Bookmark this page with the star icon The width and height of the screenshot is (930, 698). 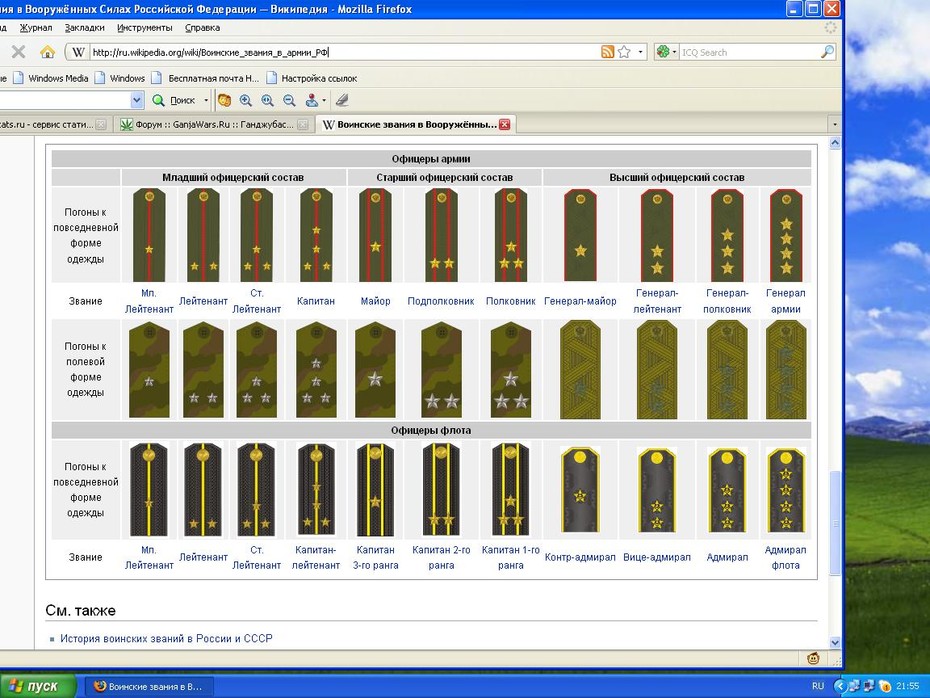pyautogui.click(x=624, y=52)
